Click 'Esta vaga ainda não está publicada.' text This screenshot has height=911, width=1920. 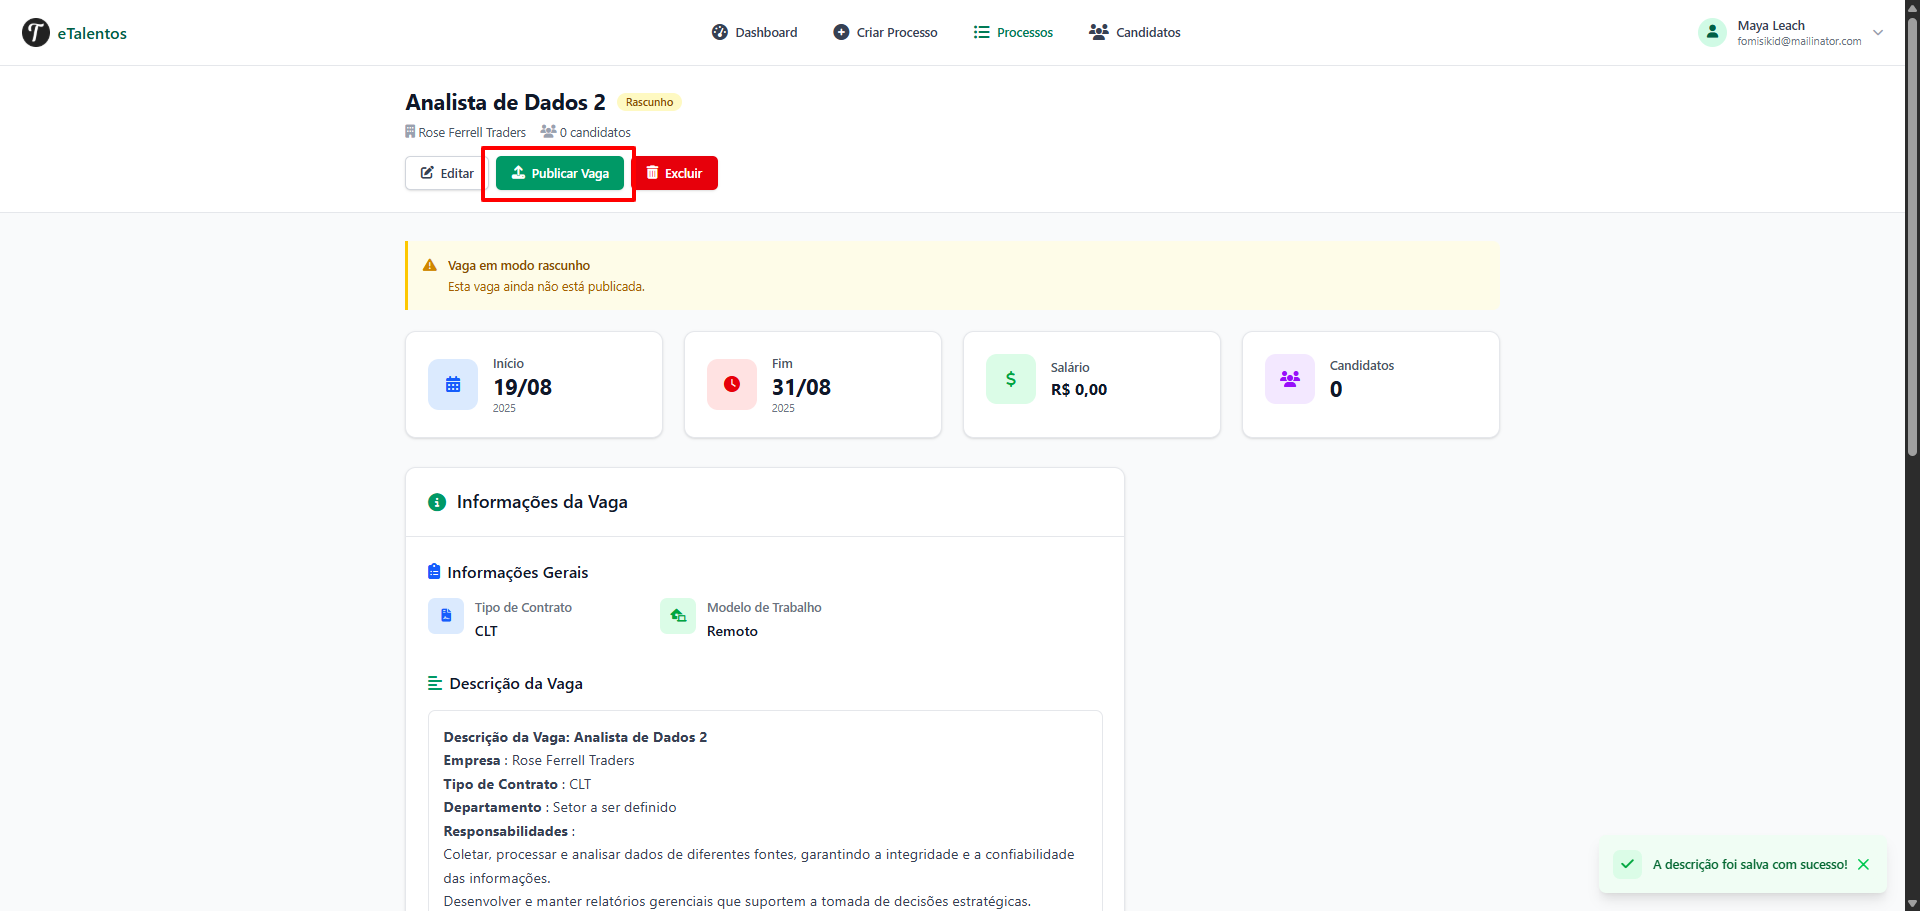546,286
